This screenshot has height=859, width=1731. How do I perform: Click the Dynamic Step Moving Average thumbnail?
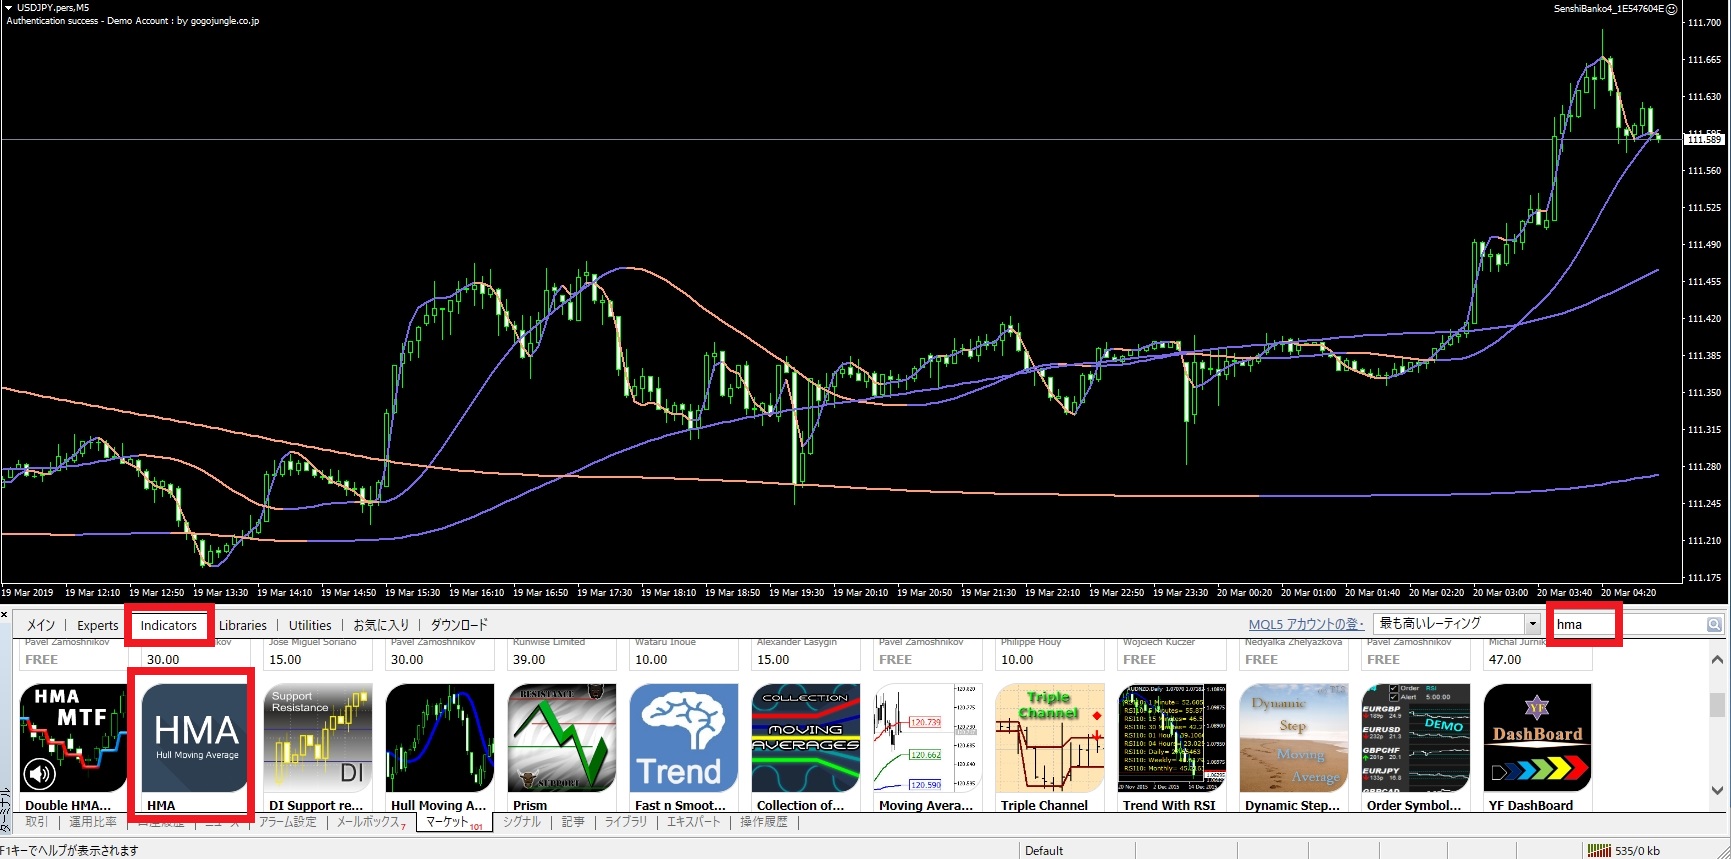tap(1293, 738)
